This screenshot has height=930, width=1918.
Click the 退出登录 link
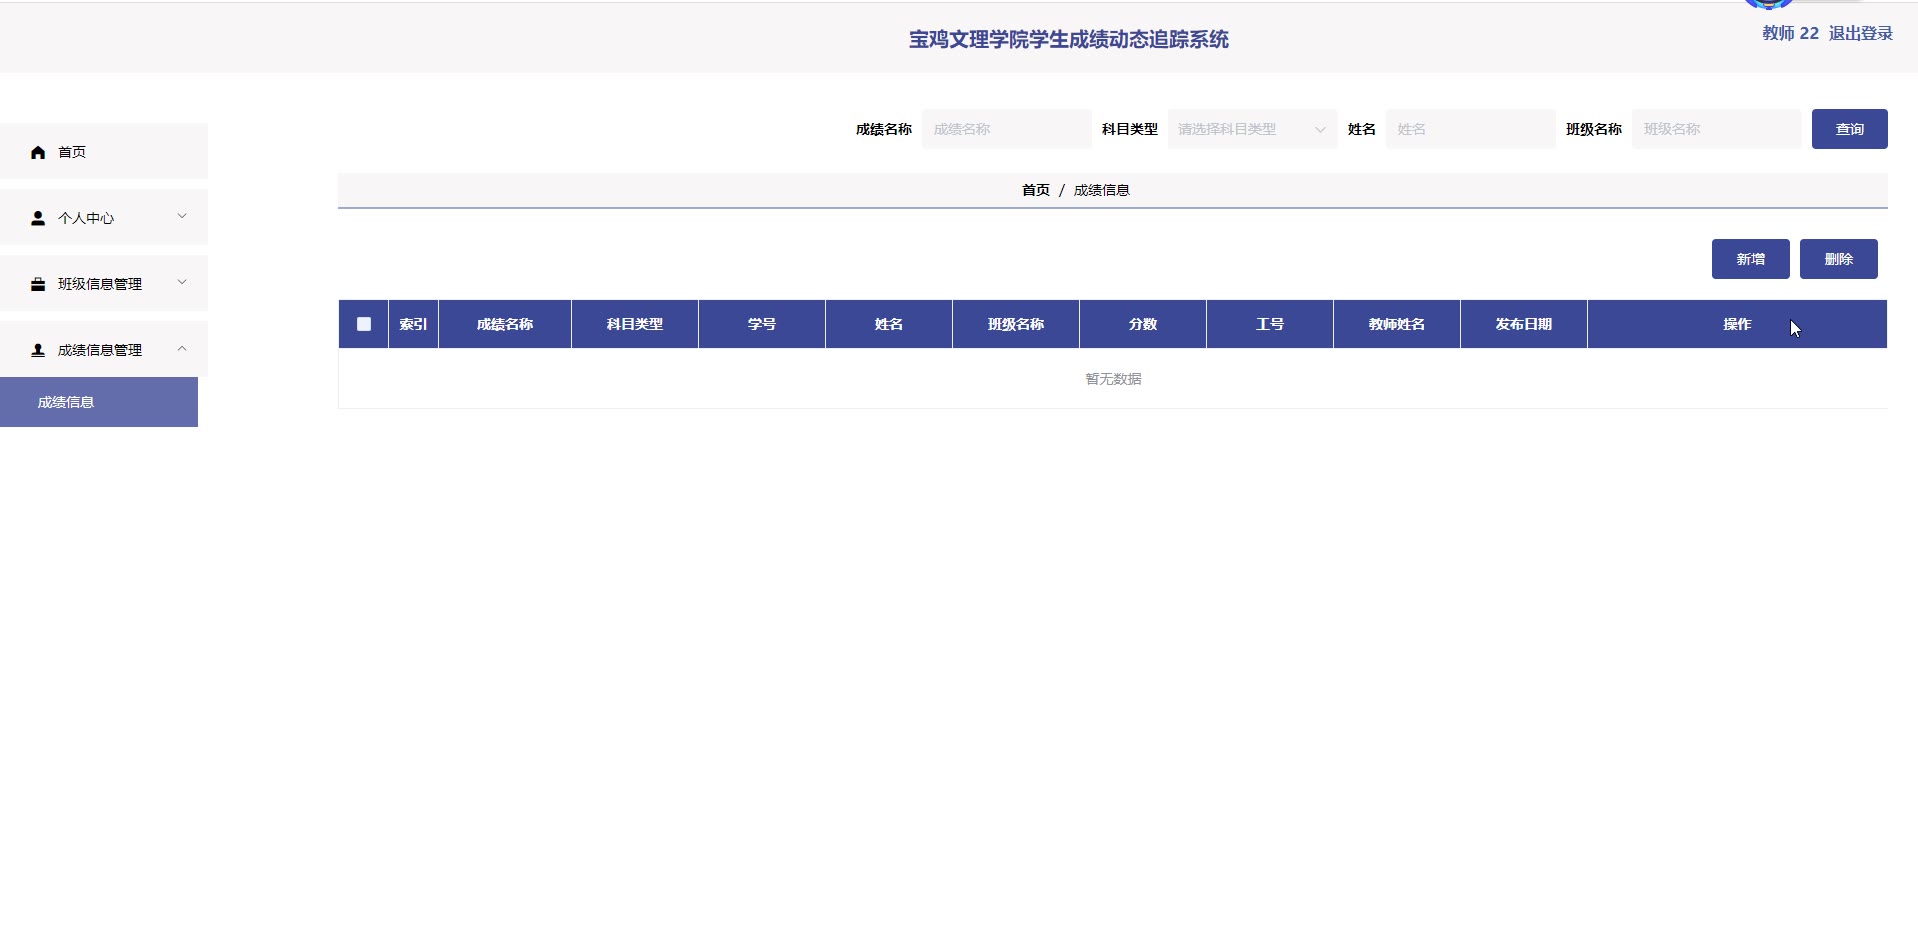[x=1860, y=33]
